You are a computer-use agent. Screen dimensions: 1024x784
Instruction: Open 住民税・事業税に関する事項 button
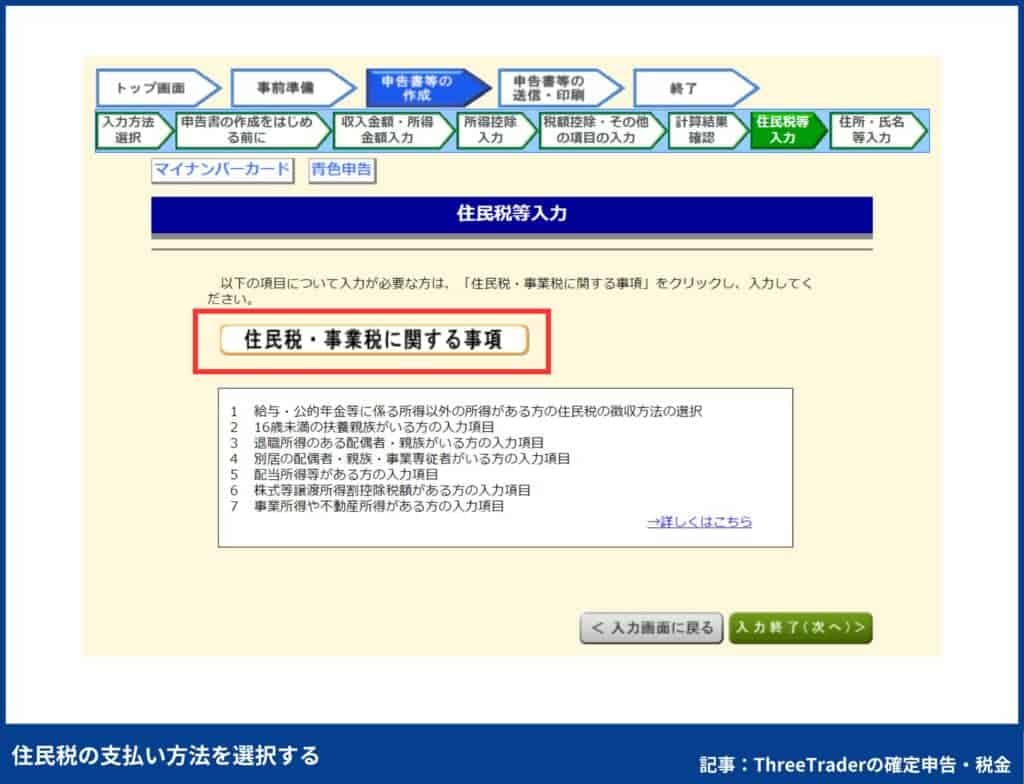coord(374,340)
